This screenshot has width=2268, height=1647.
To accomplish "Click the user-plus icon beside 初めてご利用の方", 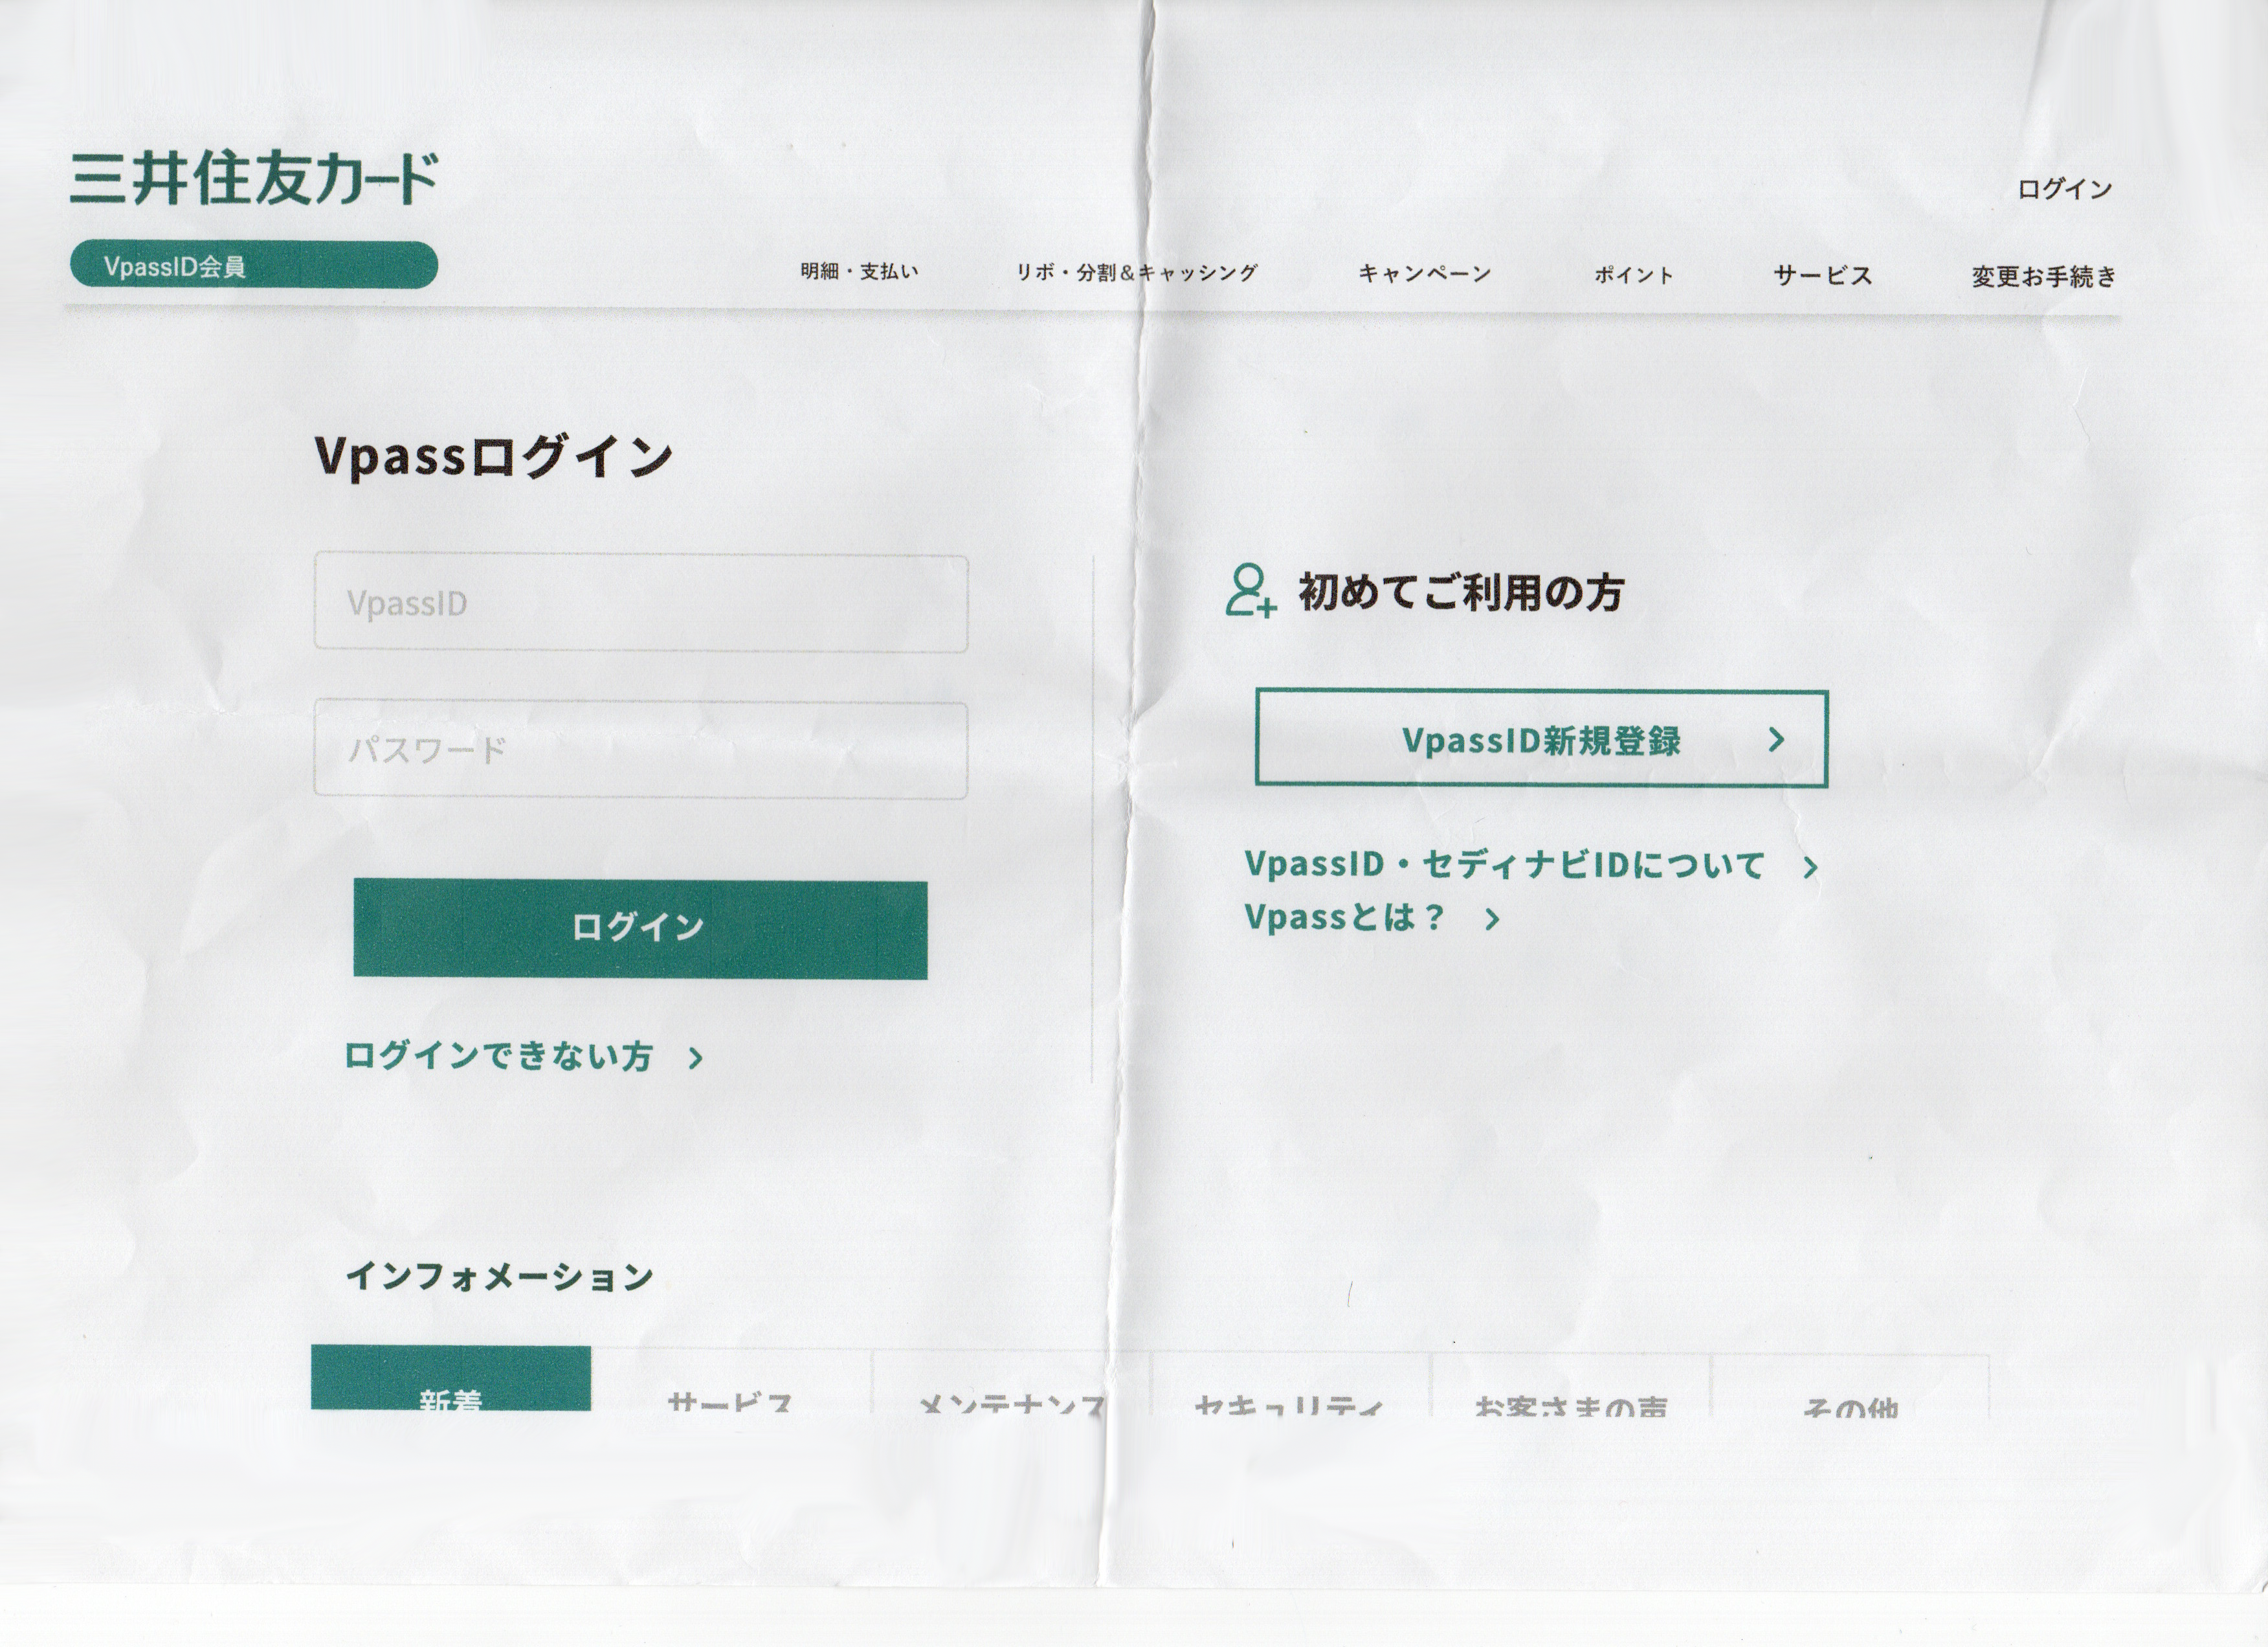I will pyautogui.click(x=1251, y=590).
